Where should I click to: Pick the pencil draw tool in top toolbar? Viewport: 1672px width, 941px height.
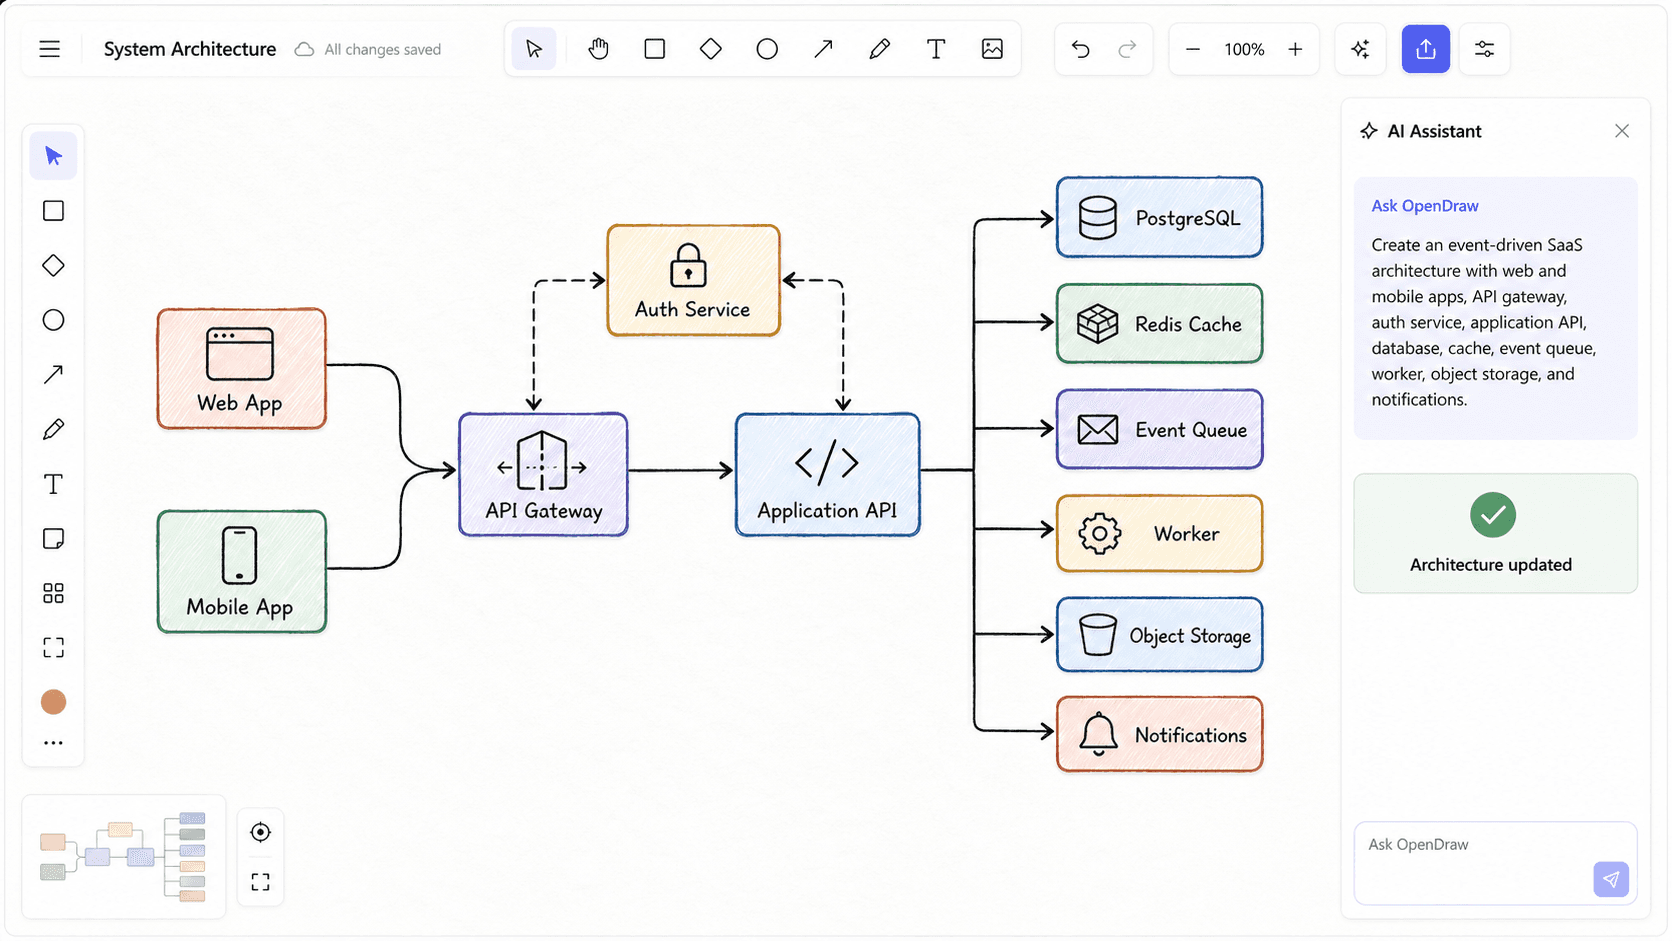(x=880, y=49)
